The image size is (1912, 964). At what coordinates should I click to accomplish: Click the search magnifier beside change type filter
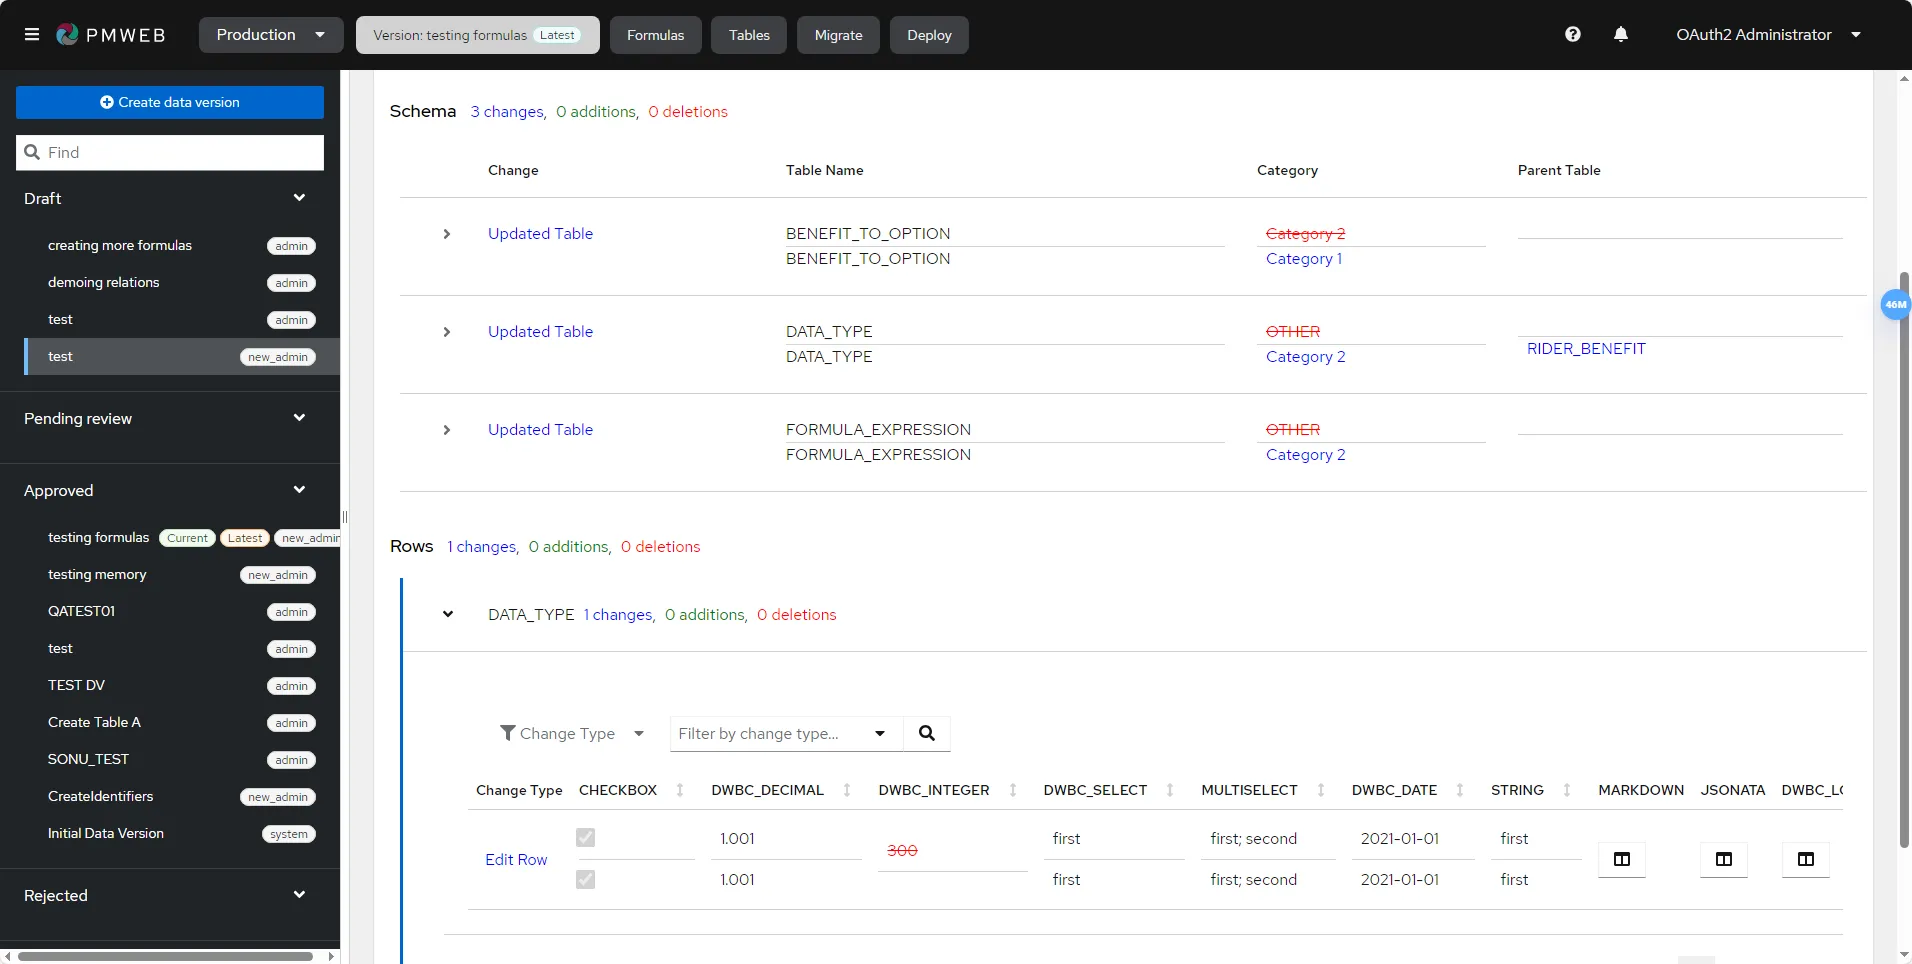(x=927, y=733)
